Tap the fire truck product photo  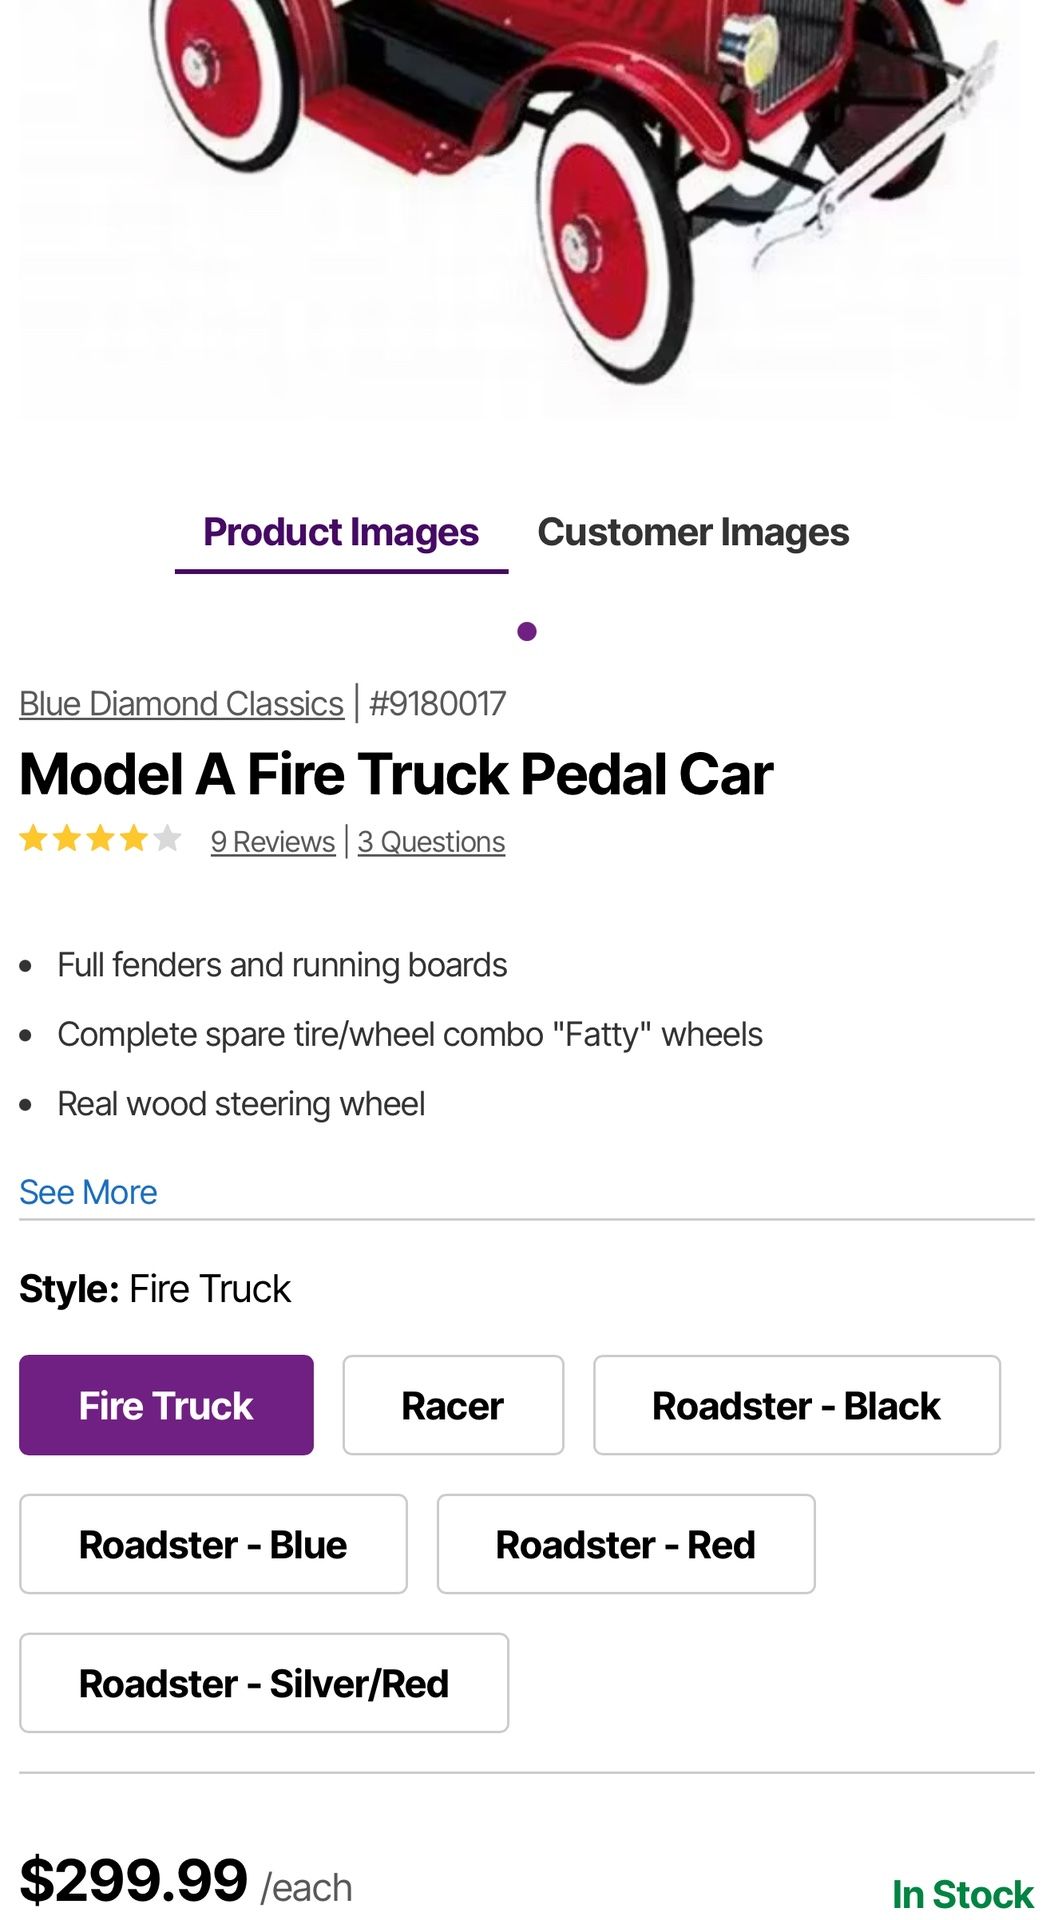click(560, 180)
